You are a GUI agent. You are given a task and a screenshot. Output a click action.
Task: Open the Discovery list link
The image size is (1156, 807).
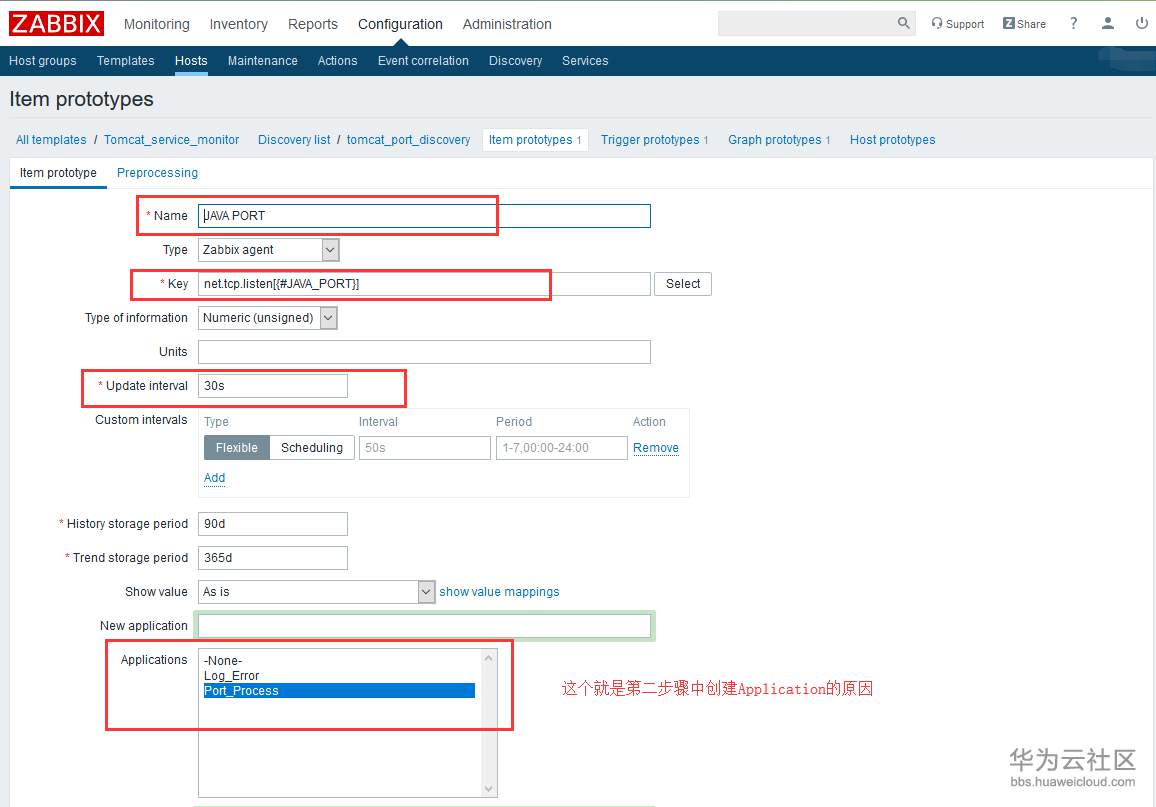coord(294,140)
